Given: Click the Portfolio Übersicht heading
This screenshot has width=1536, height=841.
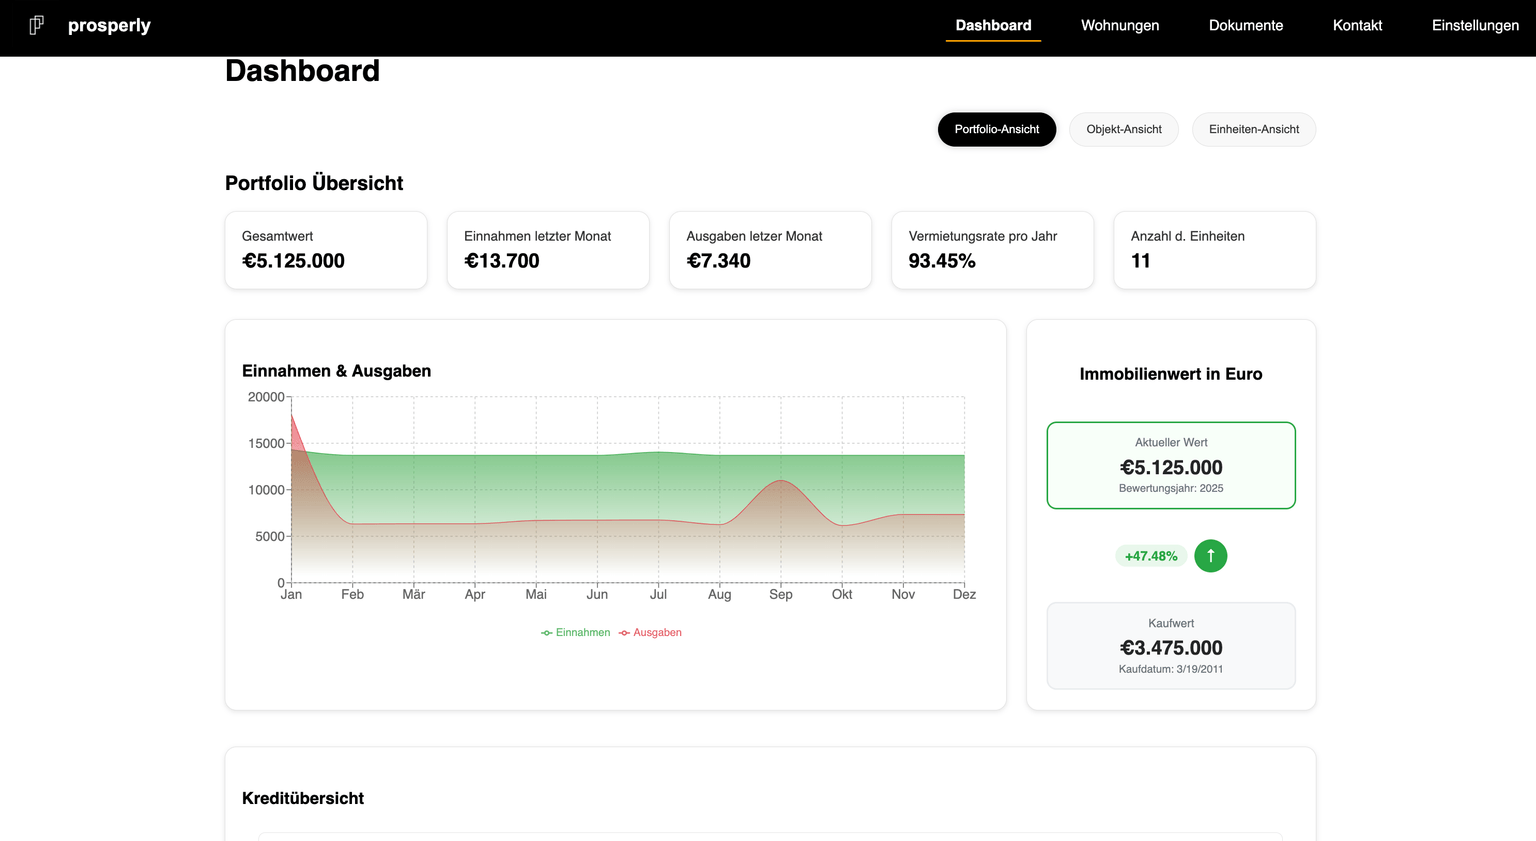Looking at the screenshot, I should (314, 183).
